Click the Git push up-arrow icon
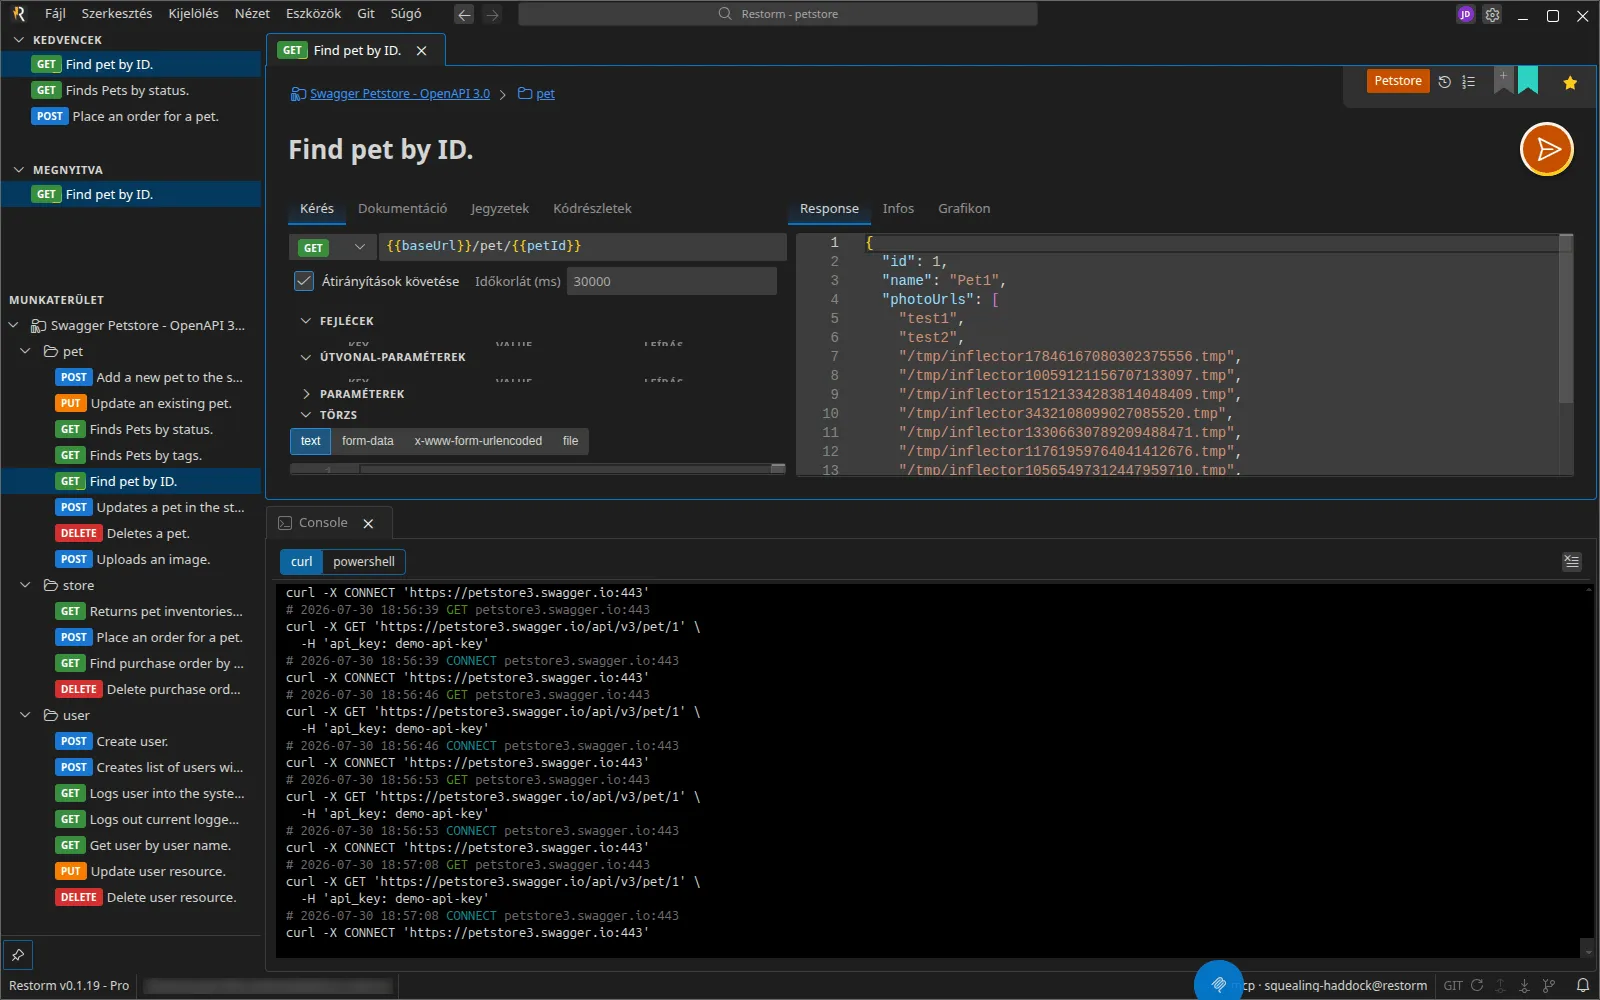The width and height of the screenshot is (1600, 1000). 1500,985
